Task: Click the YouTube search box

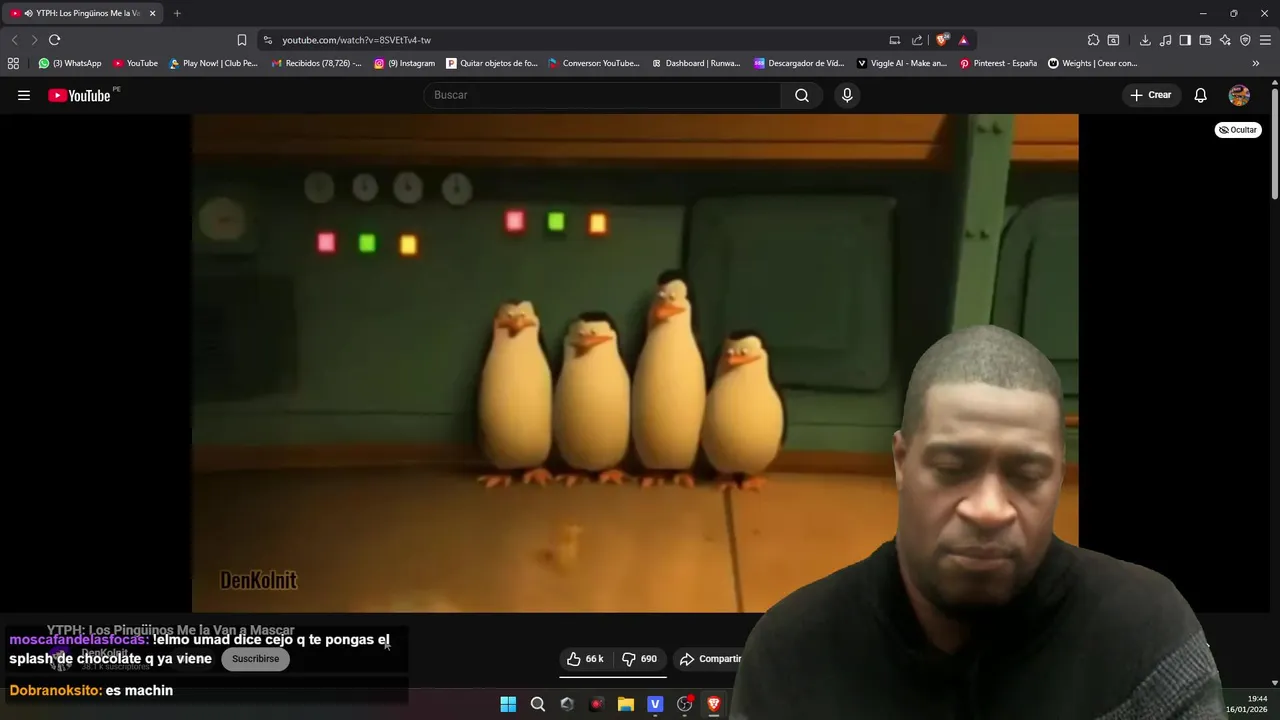Action: click(x=602, y=95)
